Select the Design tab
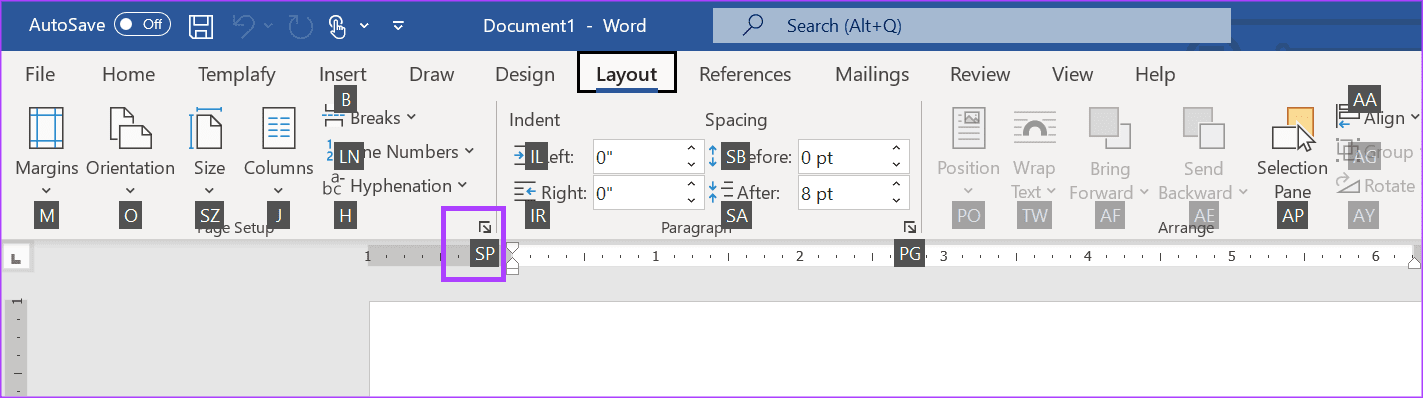 tap(525, 74)
